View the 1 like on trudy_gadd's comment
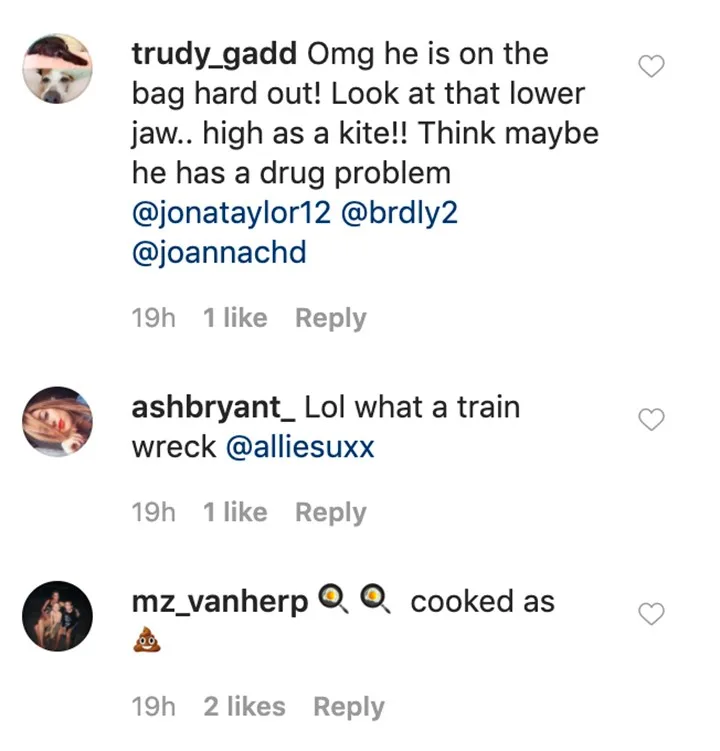Screen dimensions: 720x751 coord(235,318)
